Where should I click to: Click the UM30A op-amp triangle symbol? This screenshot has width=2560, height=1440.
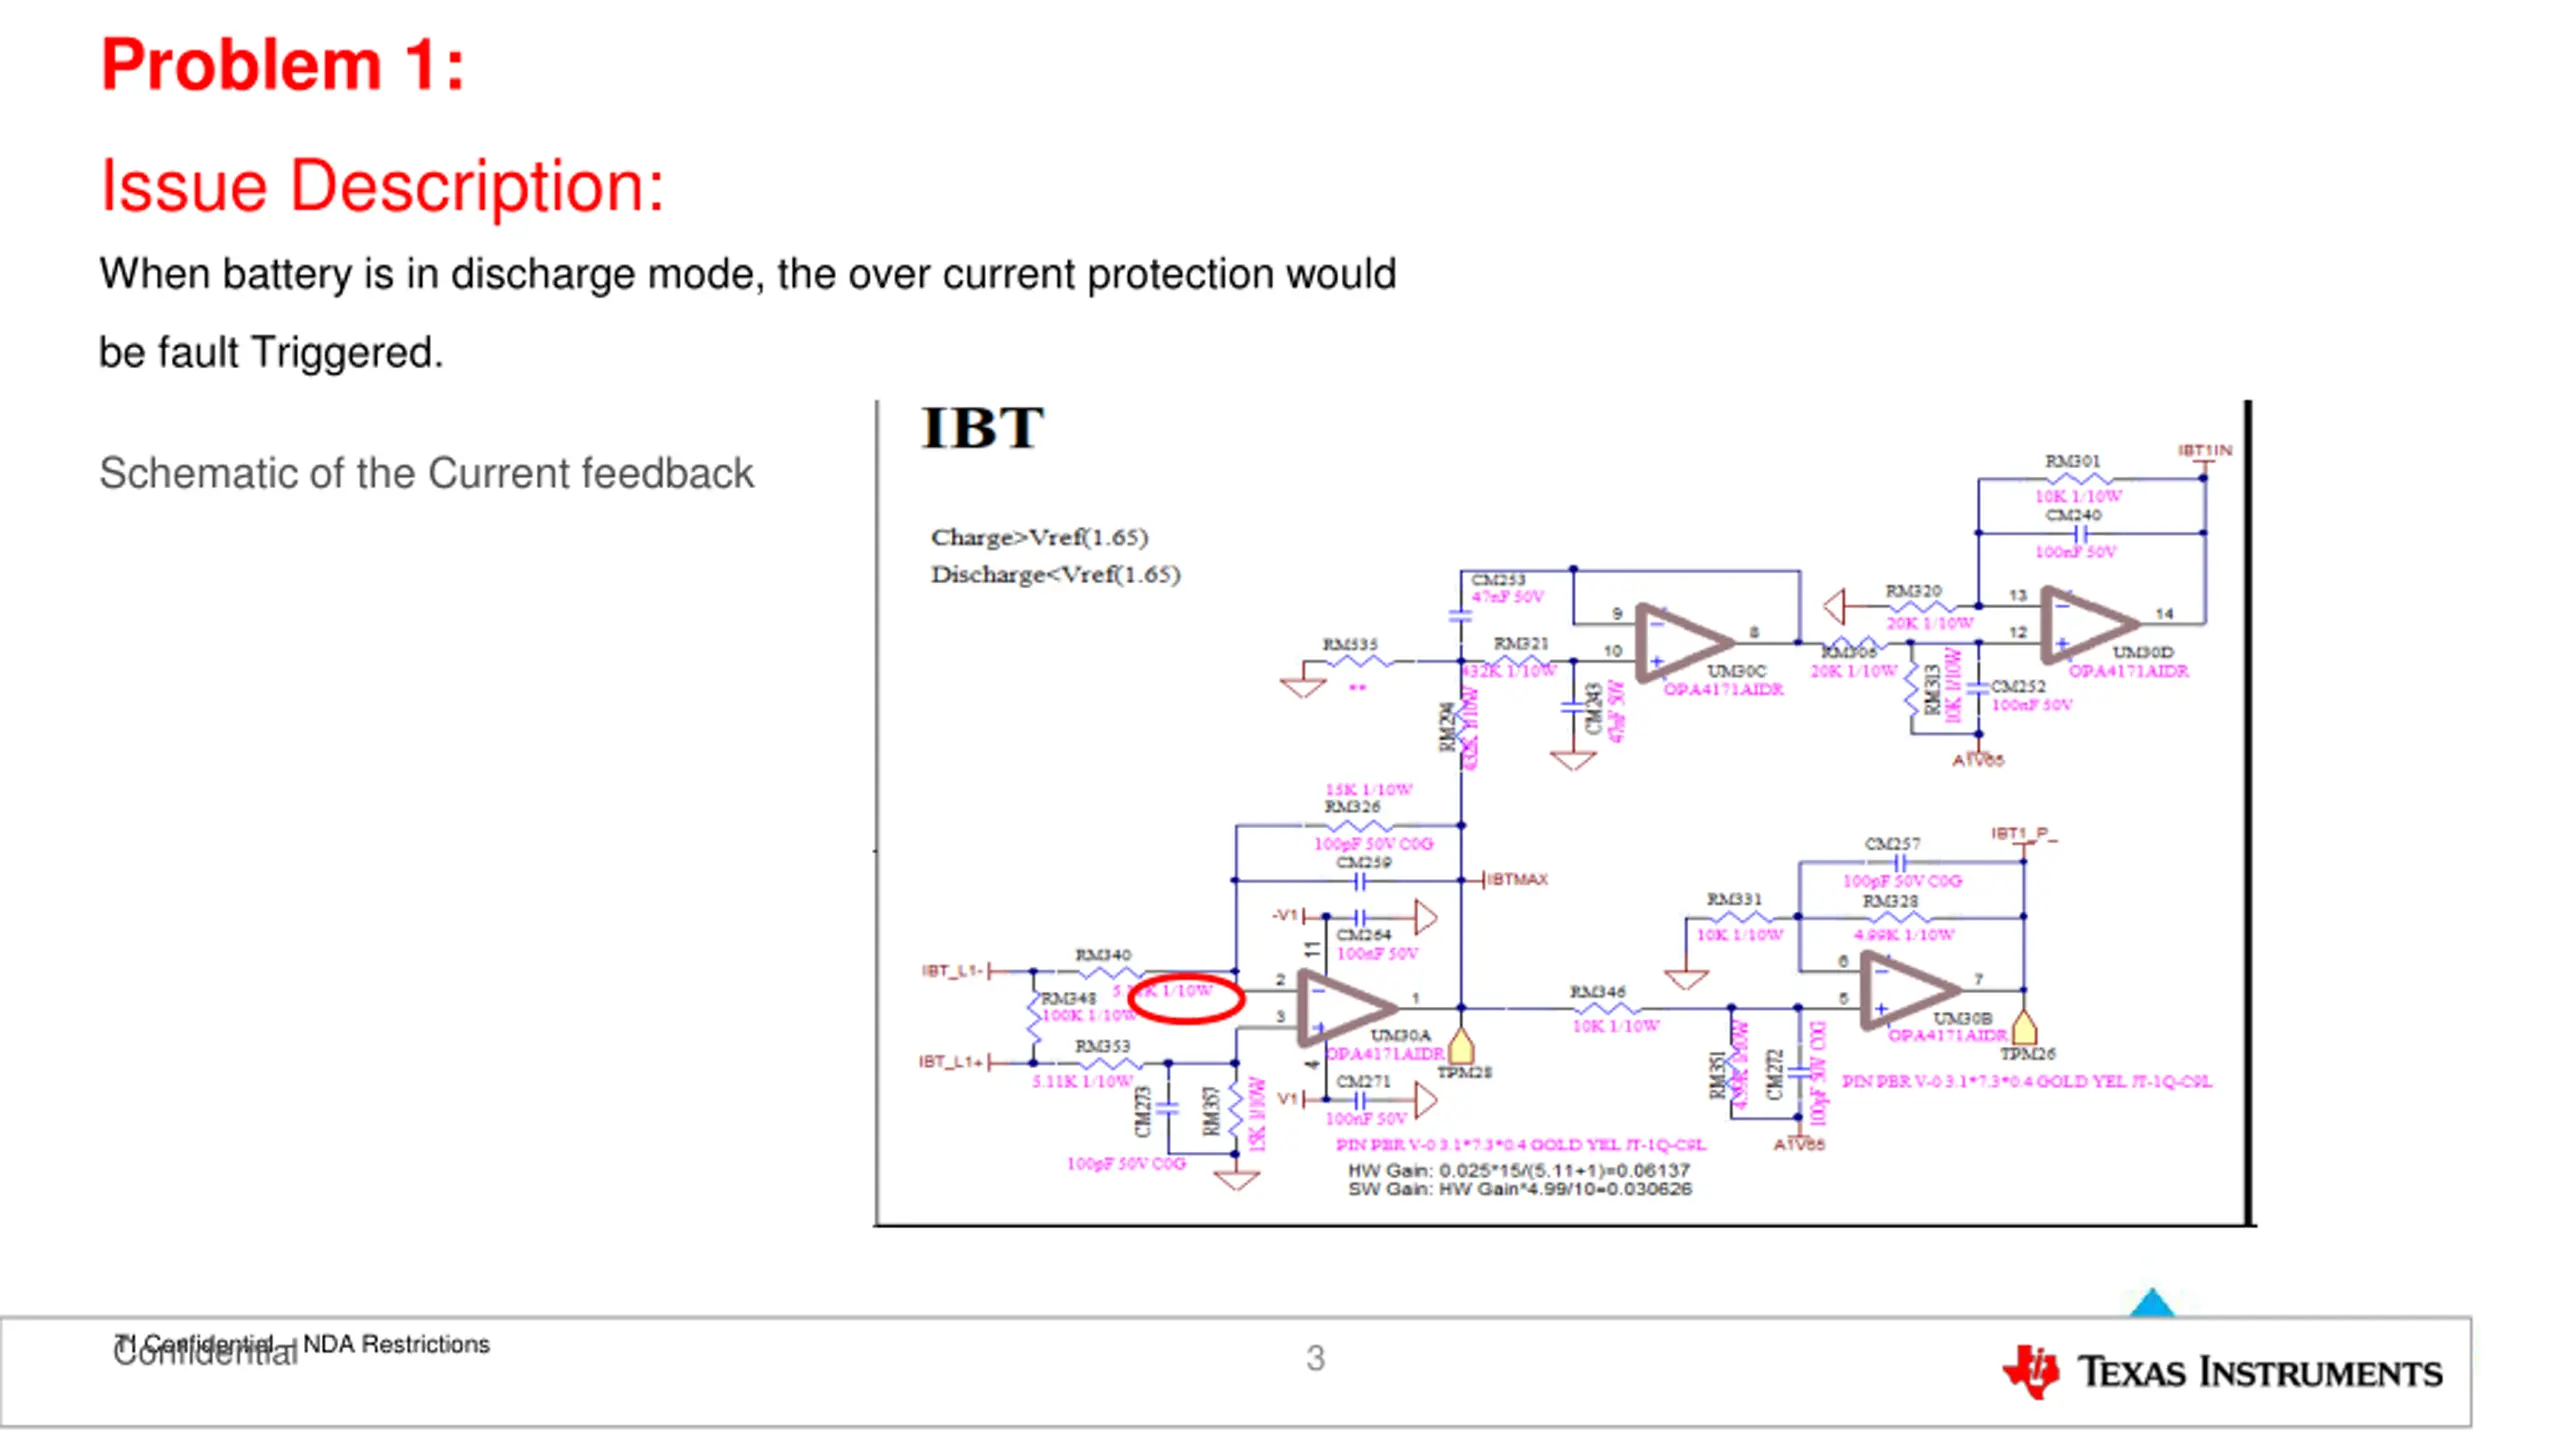click(1345, 1007)
